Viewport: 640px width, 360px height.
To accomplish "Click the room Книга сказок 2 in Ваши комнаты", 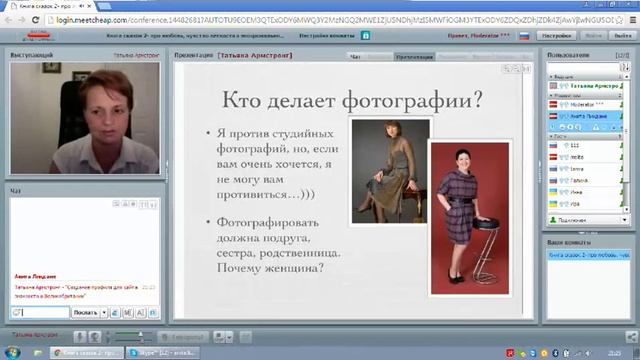I will [x=589, y=255].
